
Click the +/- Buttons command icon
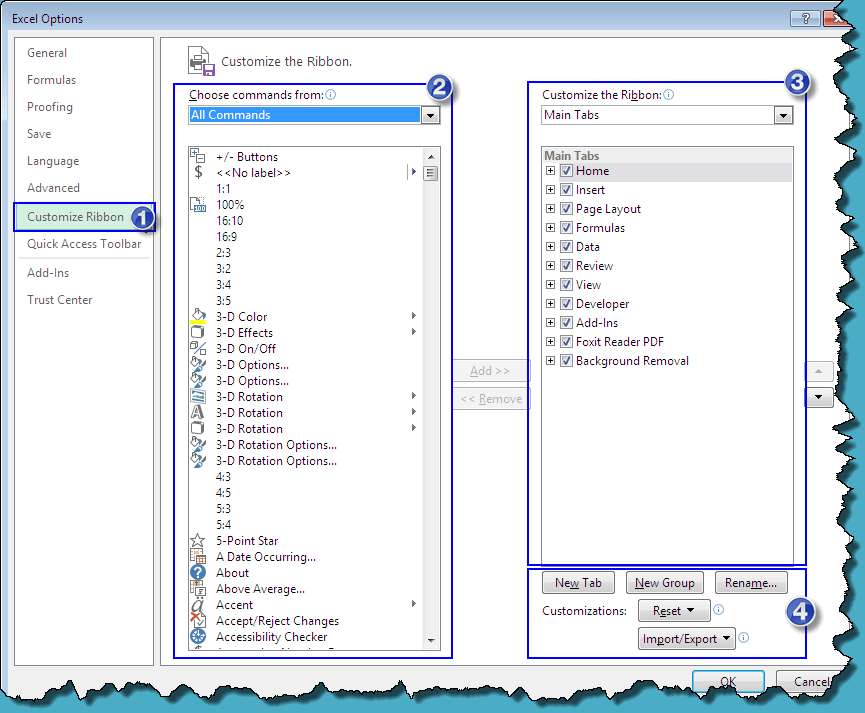pos(197,156)
